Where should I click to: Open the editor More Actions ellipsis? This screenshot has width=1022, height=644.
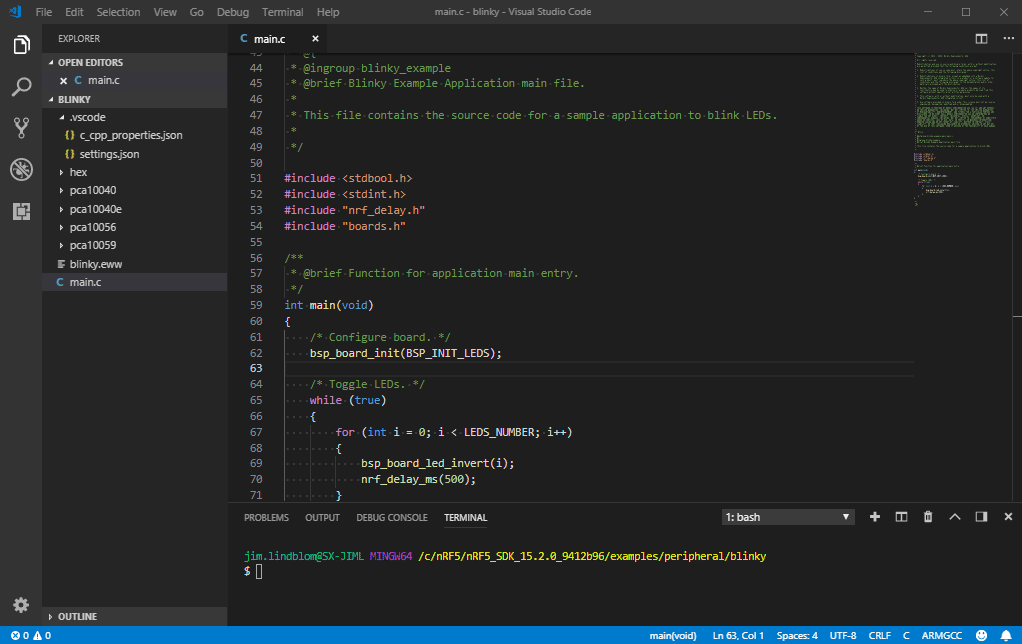pyautogui.click(x=1008, y=38)
